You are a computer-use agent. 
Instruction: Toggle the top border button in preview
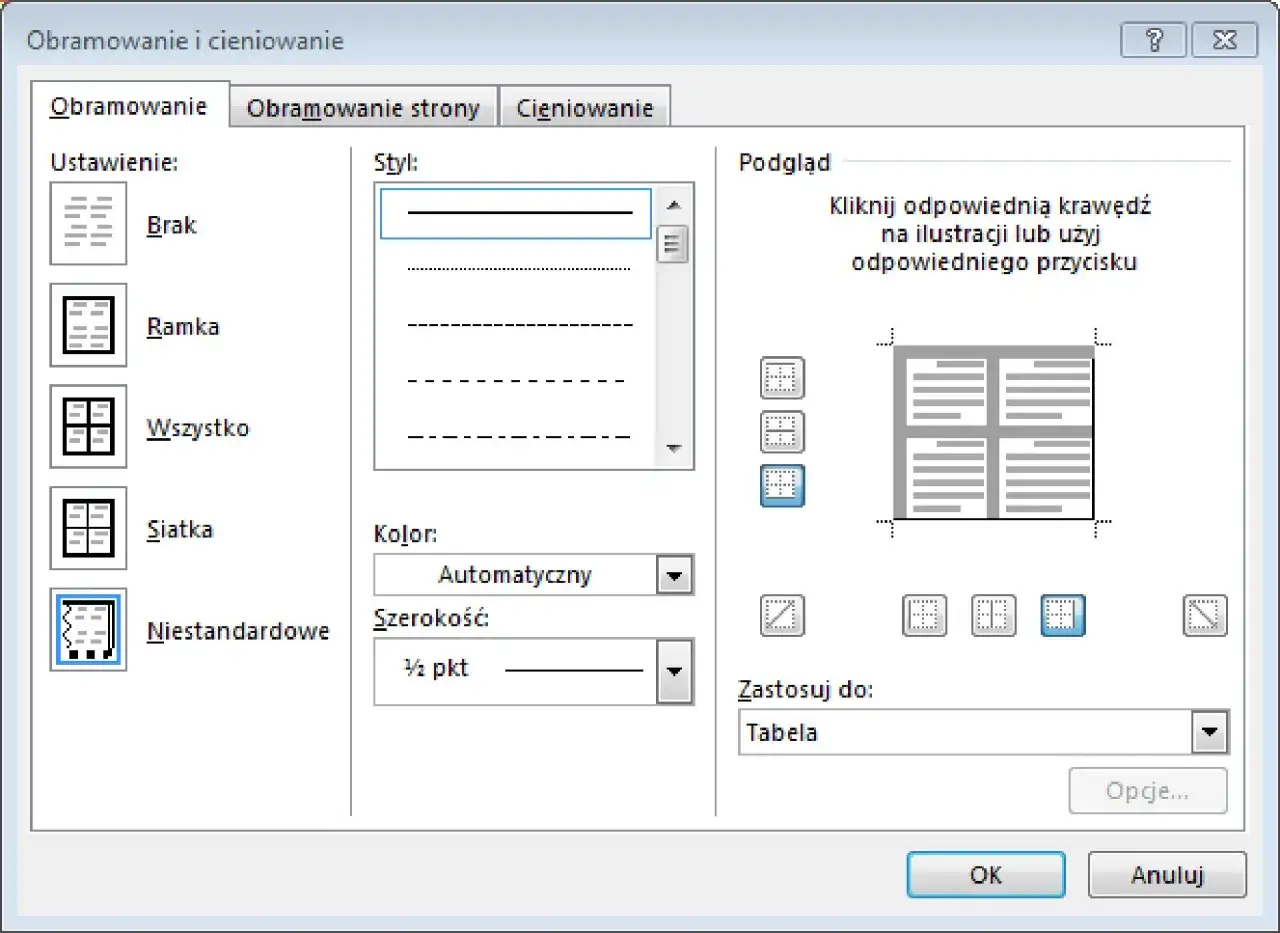click(782, 378)
